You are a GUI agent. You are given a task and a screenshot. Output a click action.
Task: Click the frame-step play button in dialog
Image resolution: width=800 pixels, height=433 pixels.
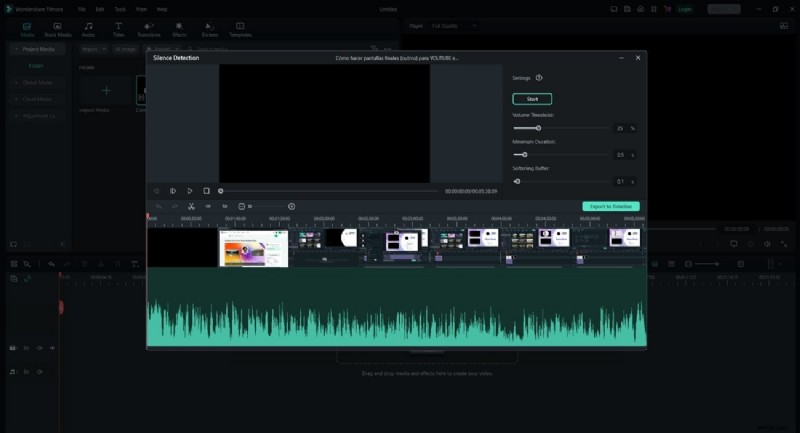(x=173, y=191)
